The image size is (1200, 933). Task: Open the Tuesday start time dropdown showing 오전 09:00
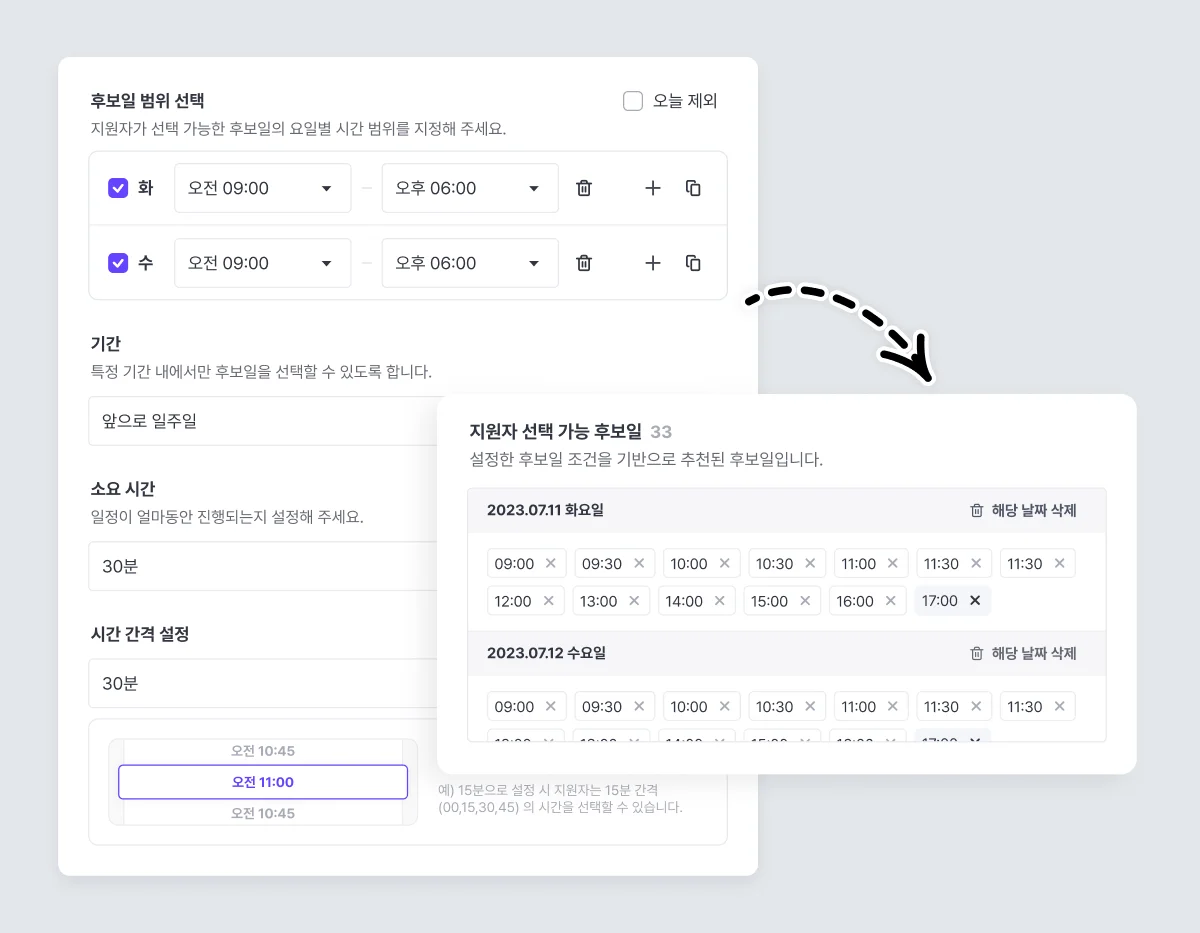262,187
